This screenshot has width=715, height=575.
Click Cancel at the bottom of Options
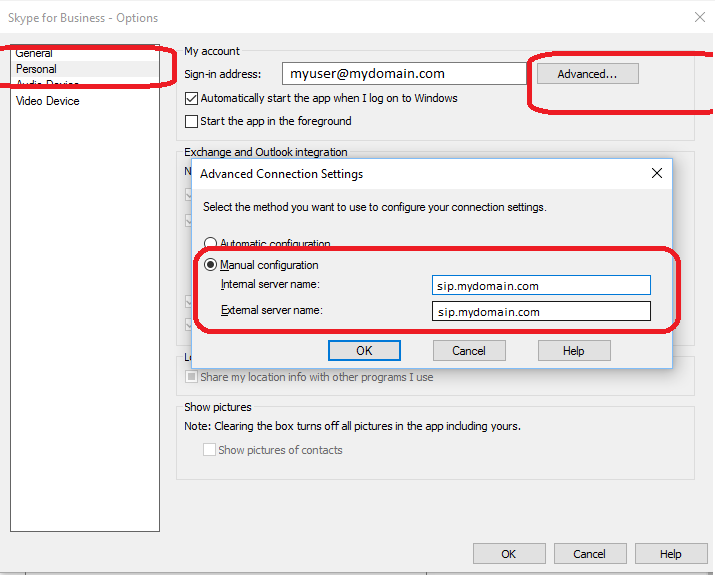click(590, 554)
